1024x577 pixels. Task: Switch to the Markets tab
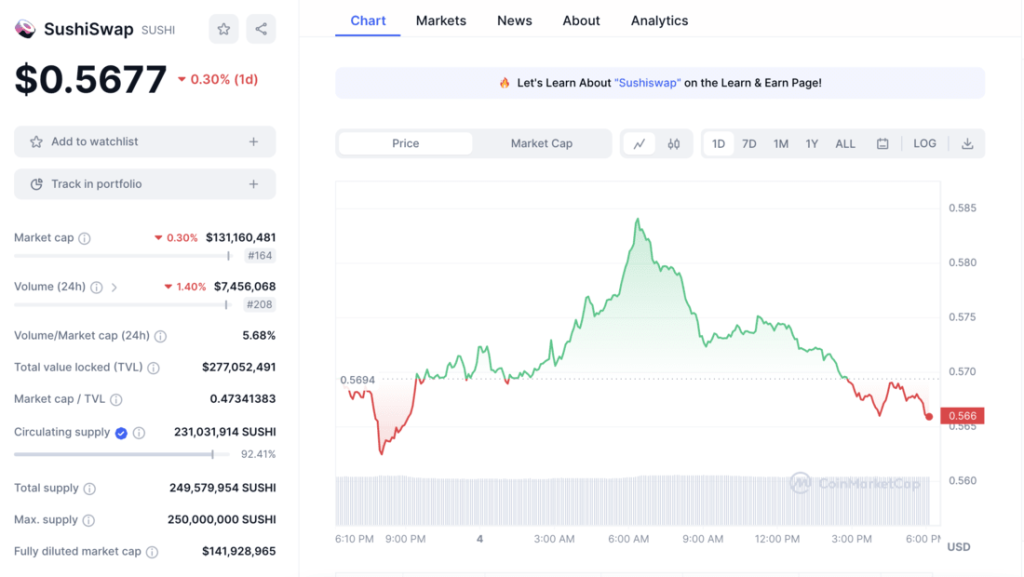(x=441, y=20)
